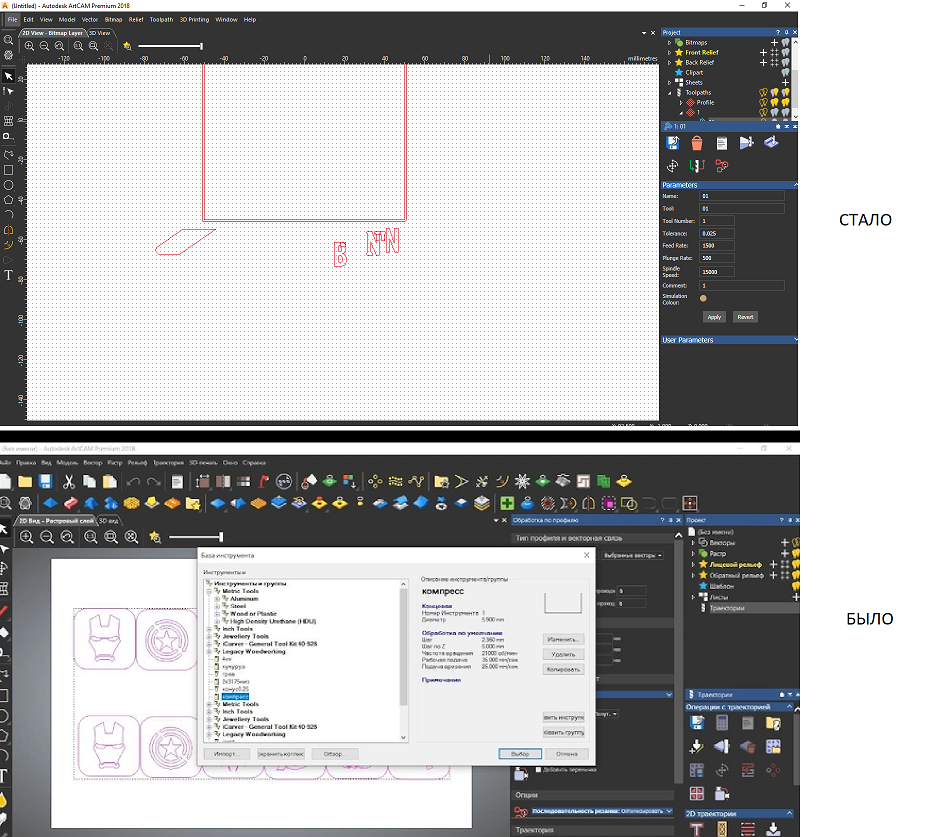The height and width of the screenshot is (837, 949).
Task: Click green plus icon in lower relief toolbar
Action: [507, 503]
